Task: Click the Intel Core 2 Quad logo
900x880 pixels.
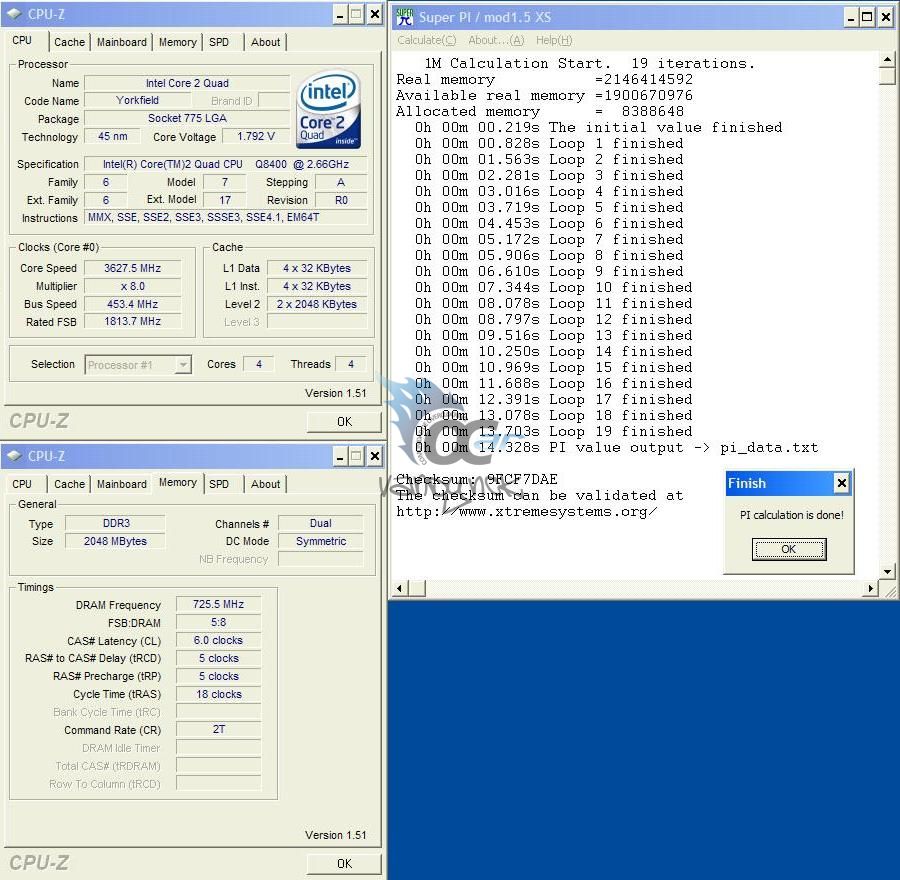Action: tap(328, 110)
